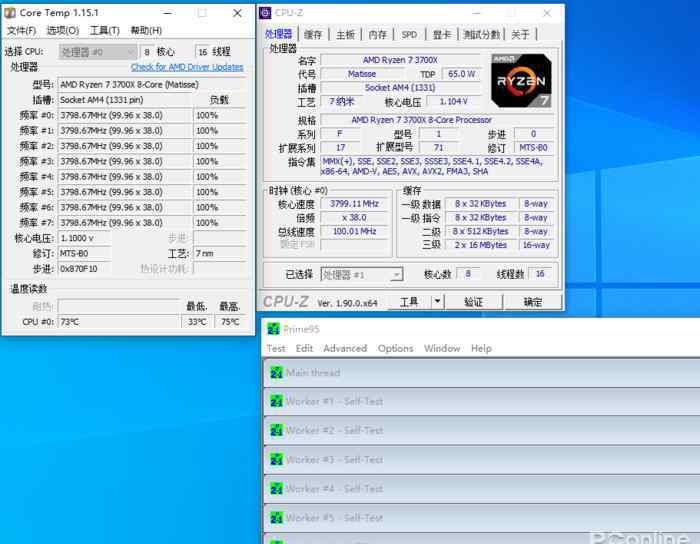Click the 核心电压 1.1000 v value
Screen dimensions: 700x544
tap(84, 238)
